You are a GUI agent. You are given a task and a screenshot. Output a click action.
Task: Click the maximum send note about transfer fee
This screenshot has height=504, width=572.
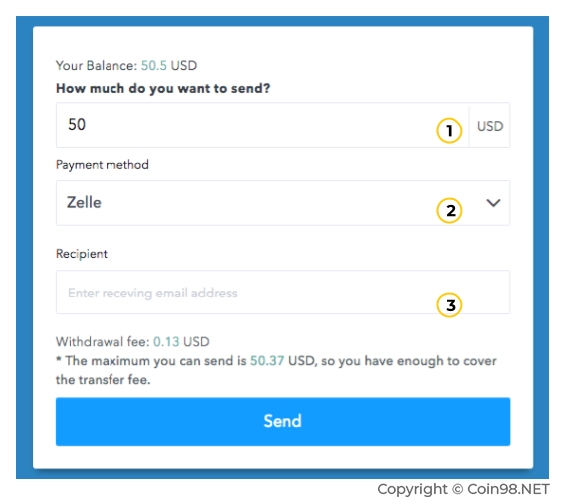click(276, 370)
